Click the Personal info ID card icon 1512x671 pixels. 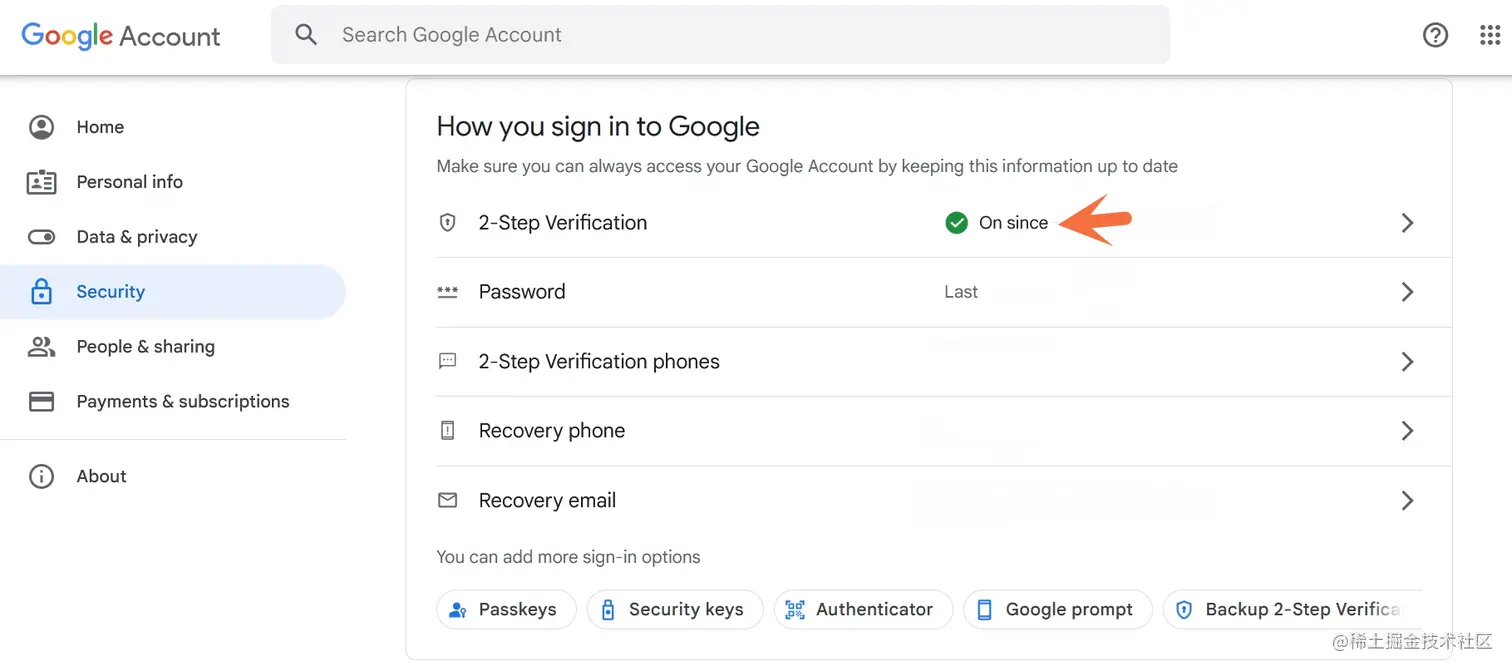coord(41,182)
